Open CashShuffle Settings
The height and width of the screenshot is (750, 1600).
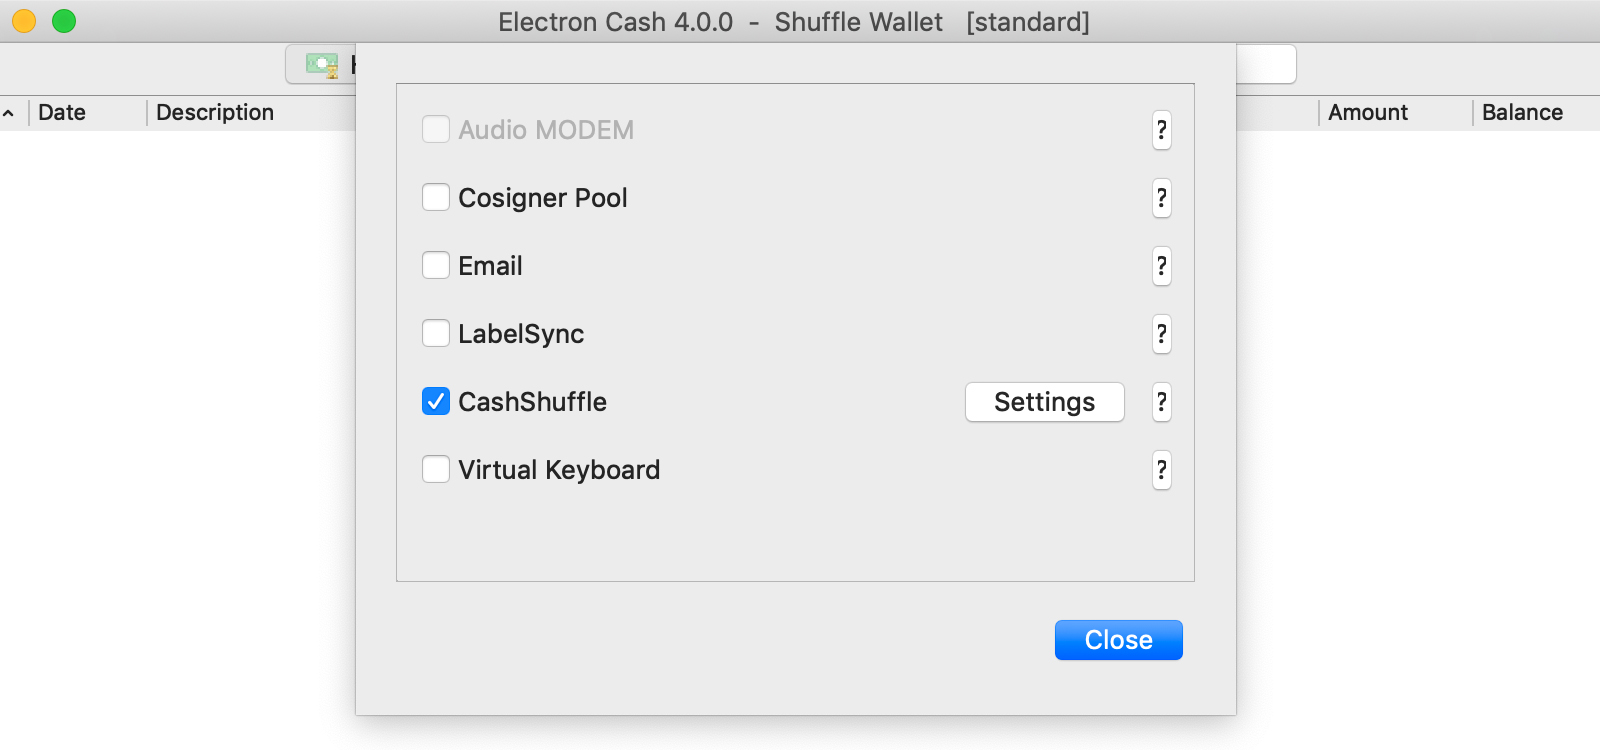pos(1044,402)
